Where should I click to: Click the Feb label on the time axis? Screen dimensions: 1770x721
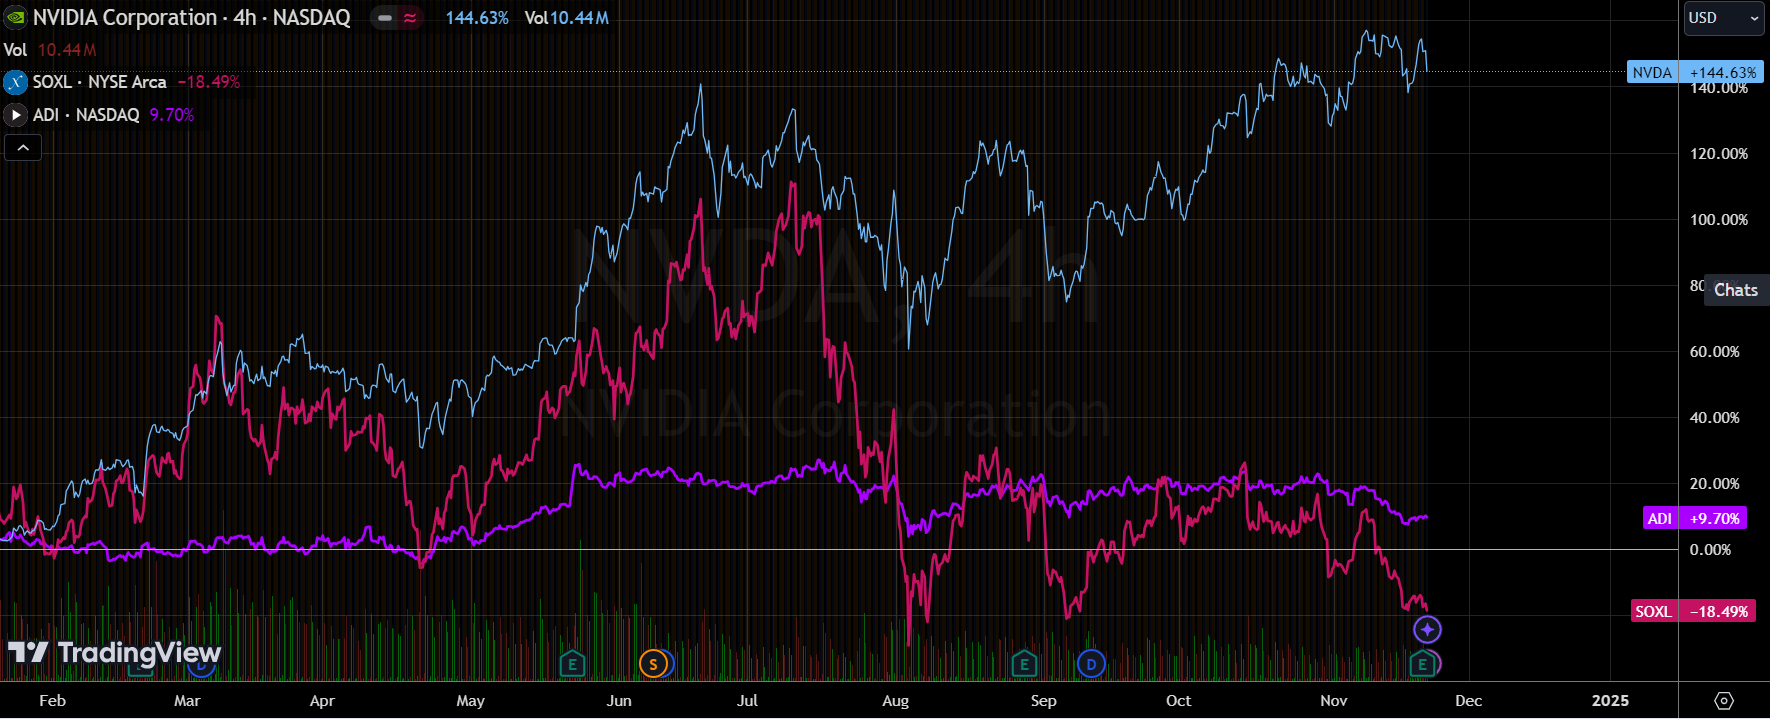click(52, 701)
